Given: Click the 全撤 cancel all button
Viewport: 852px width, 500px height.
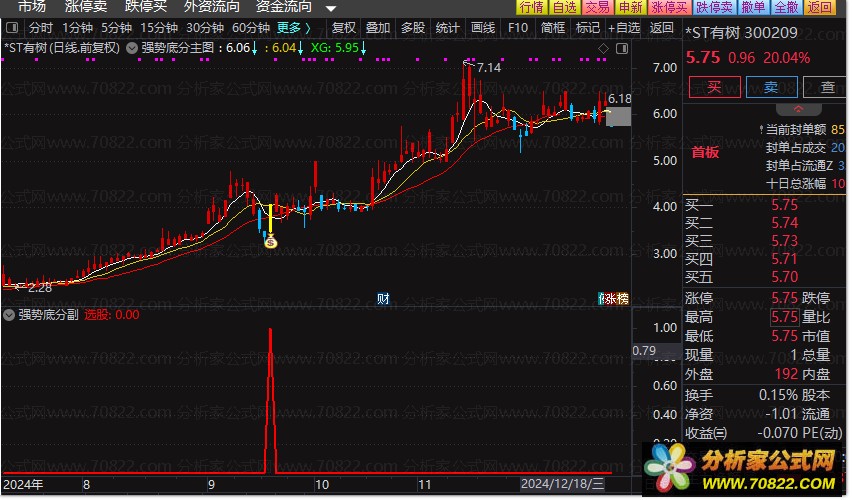Looking at the screenshot, I should 786,7.
